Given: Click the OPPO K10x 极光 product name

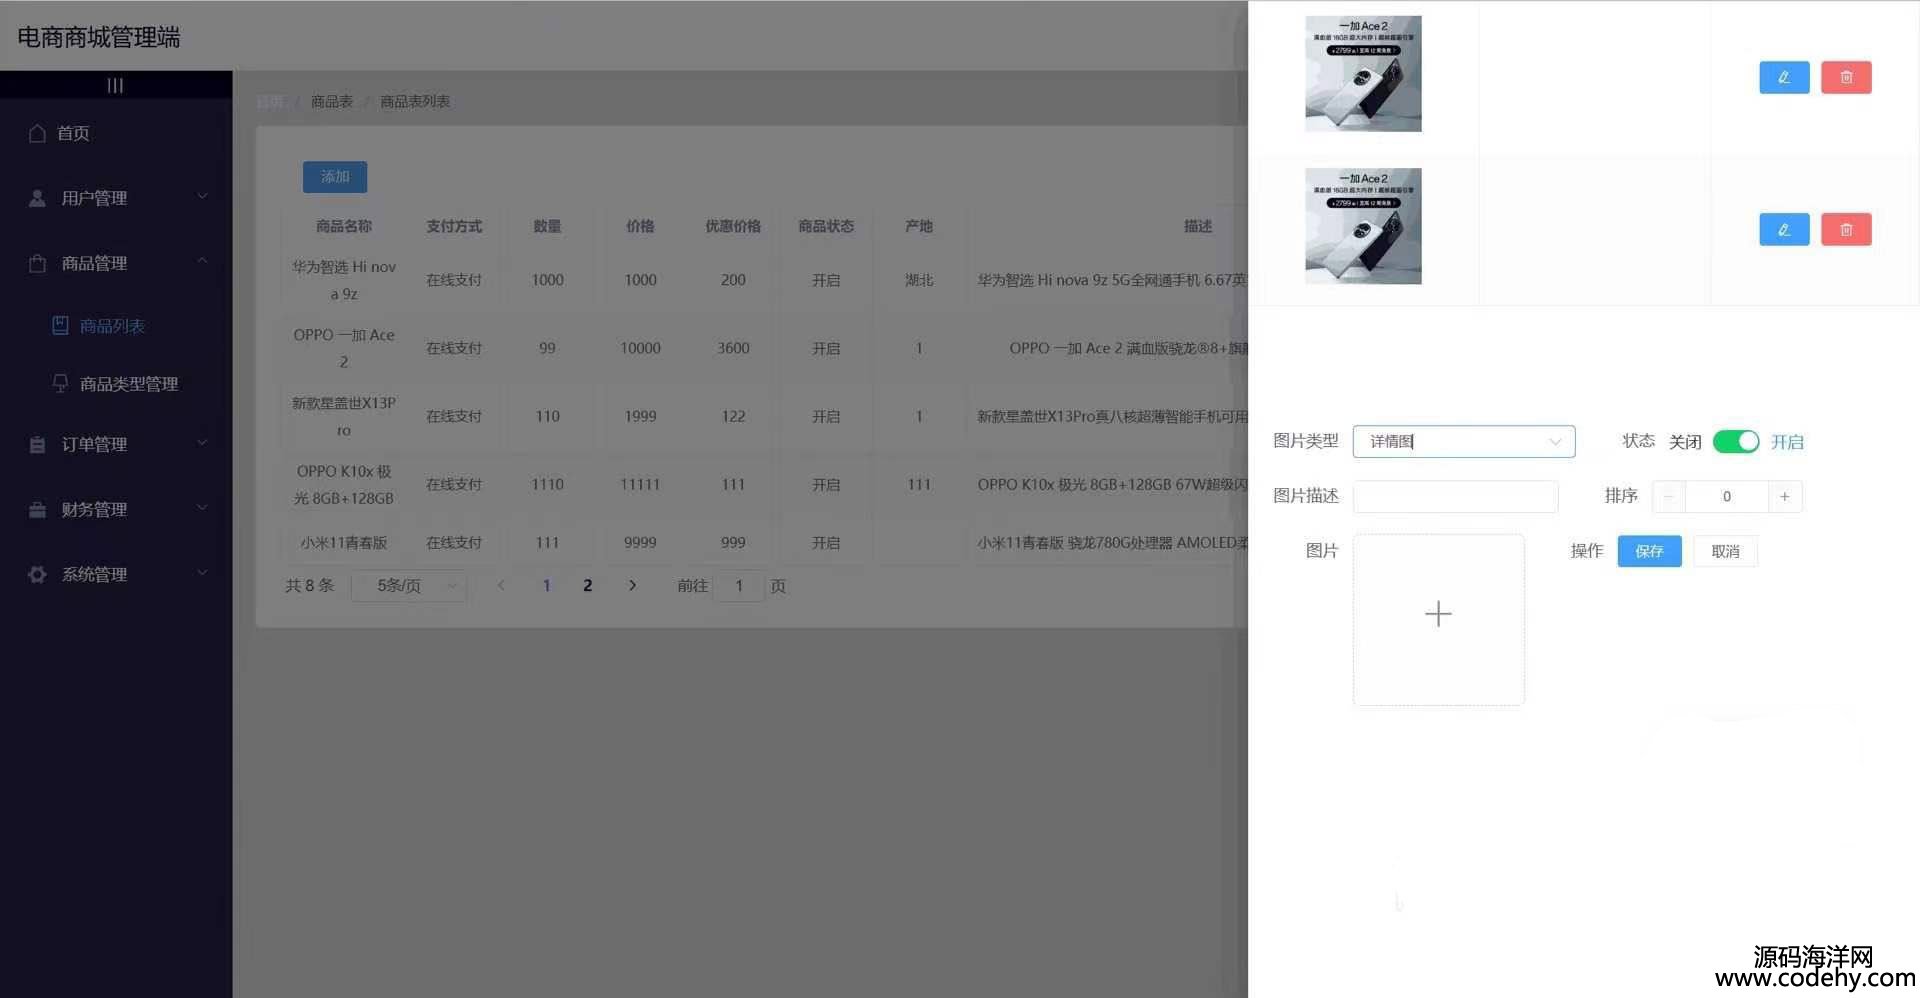Looking at the screenshot, I should [344, 484].
